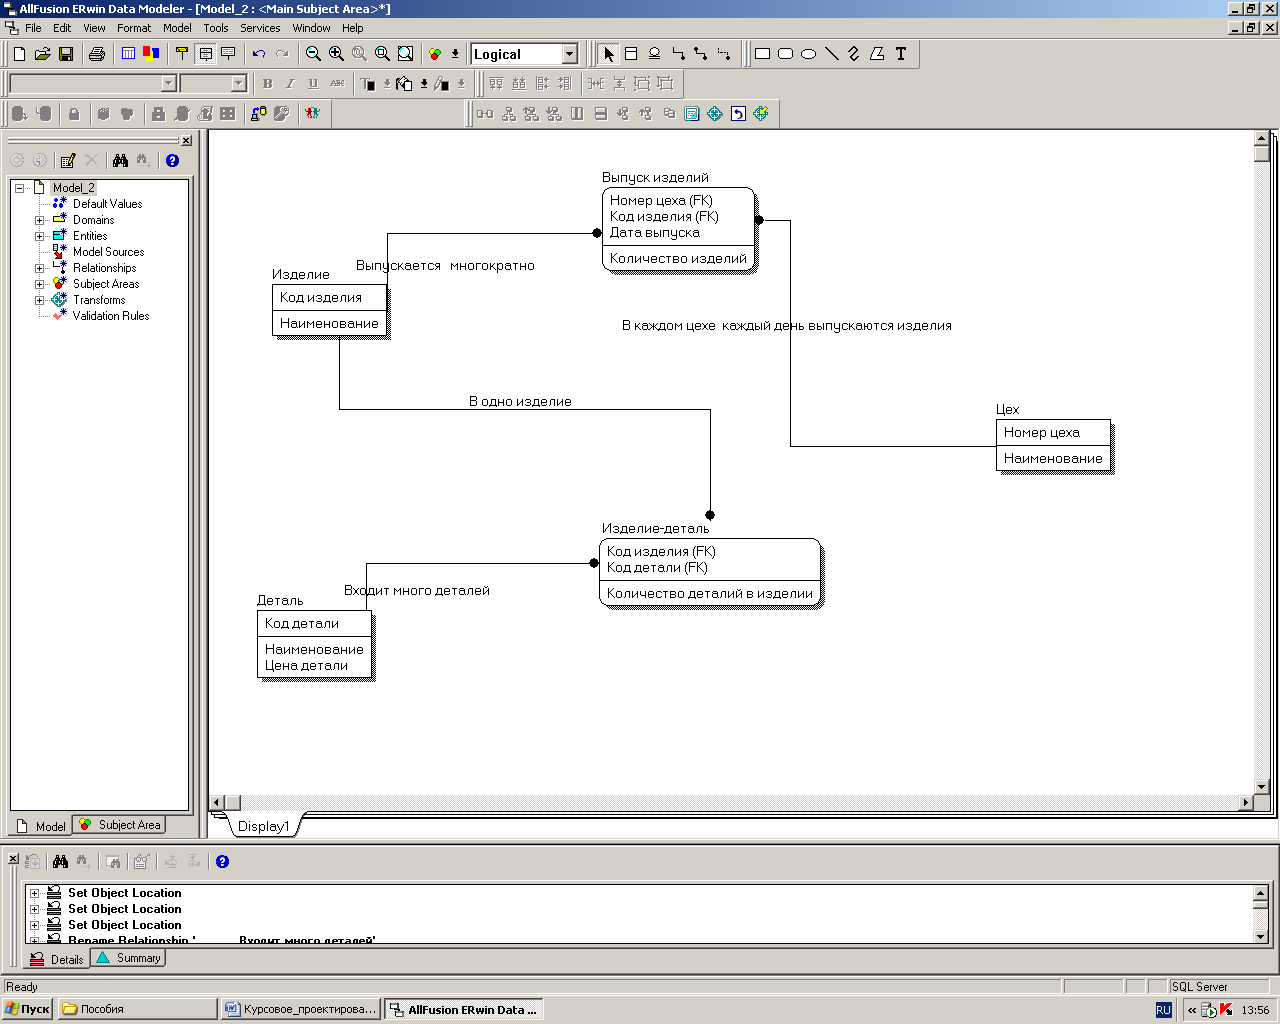Select the Pointer arrow tool

pos(608,54)
